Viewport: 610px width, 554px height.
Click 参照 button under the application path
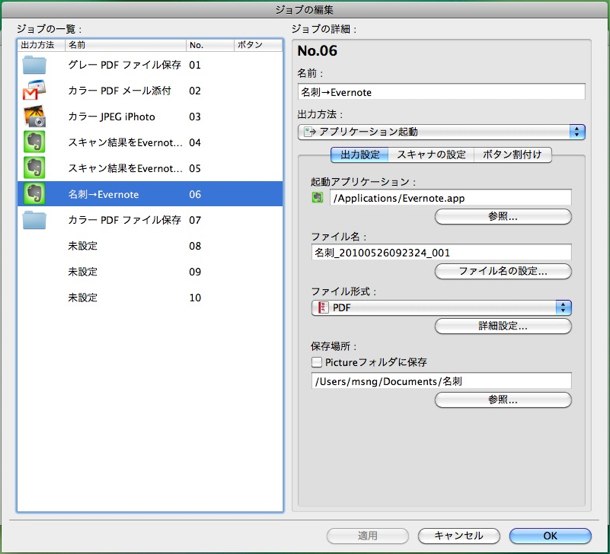tap(503, 216)
